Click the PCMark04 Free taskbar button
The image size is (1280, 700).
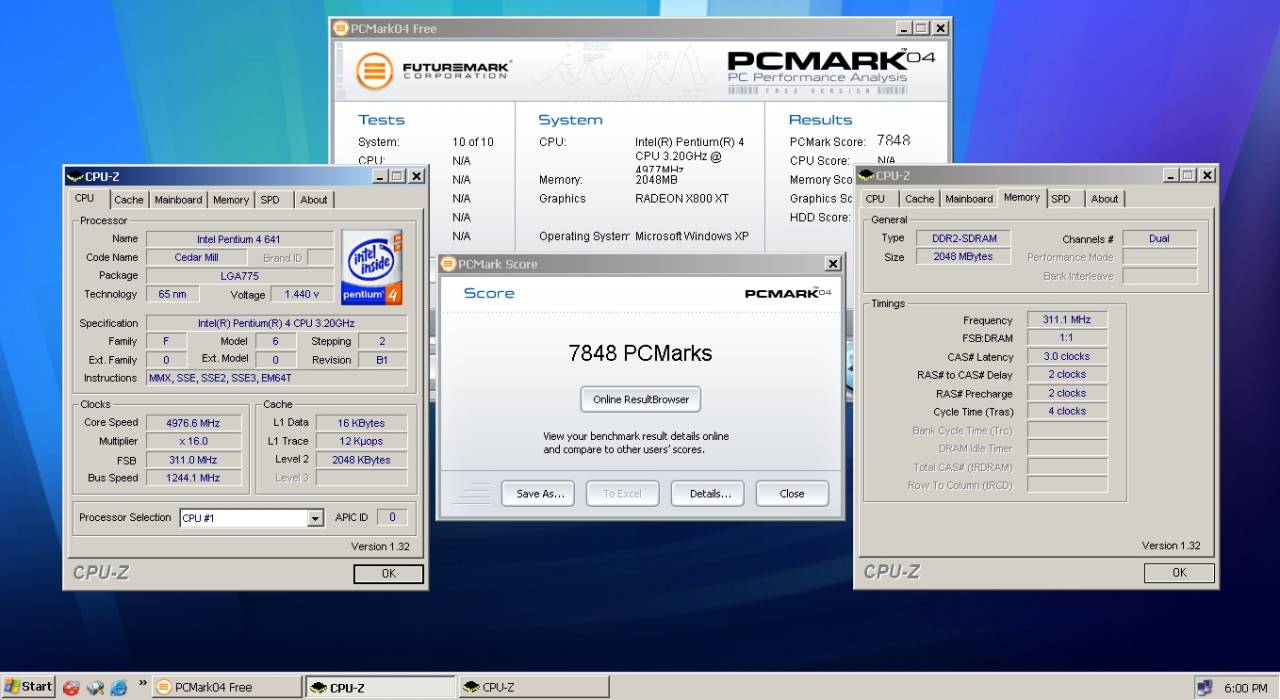[x=228, y=687]
